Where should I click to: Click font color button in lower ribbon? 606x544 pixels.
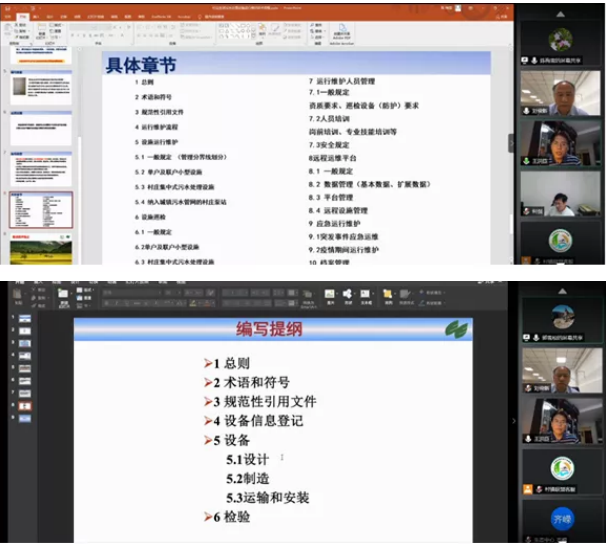[209, 303]
